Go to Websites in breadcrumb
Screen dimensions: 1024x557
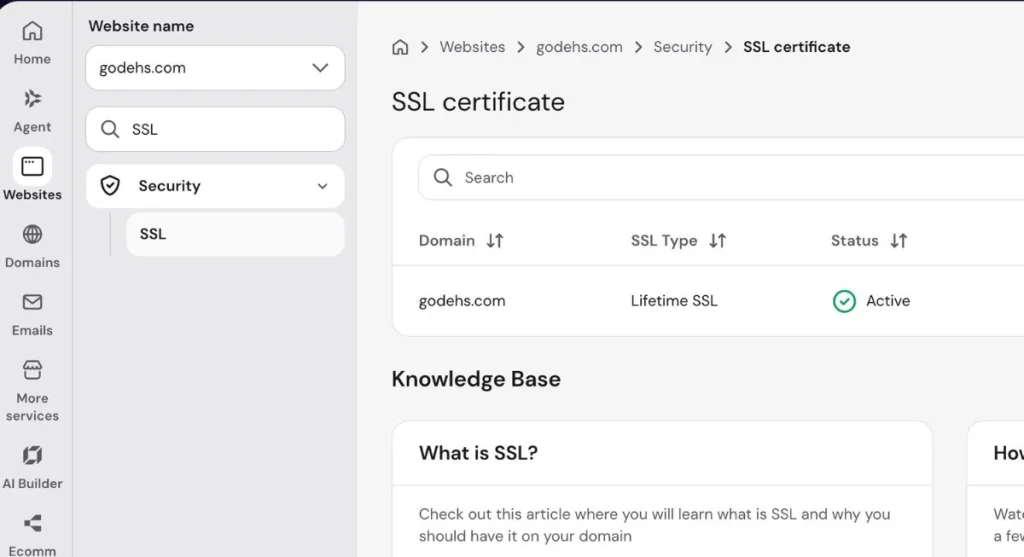pyautogui.click(x=472, y=47)
